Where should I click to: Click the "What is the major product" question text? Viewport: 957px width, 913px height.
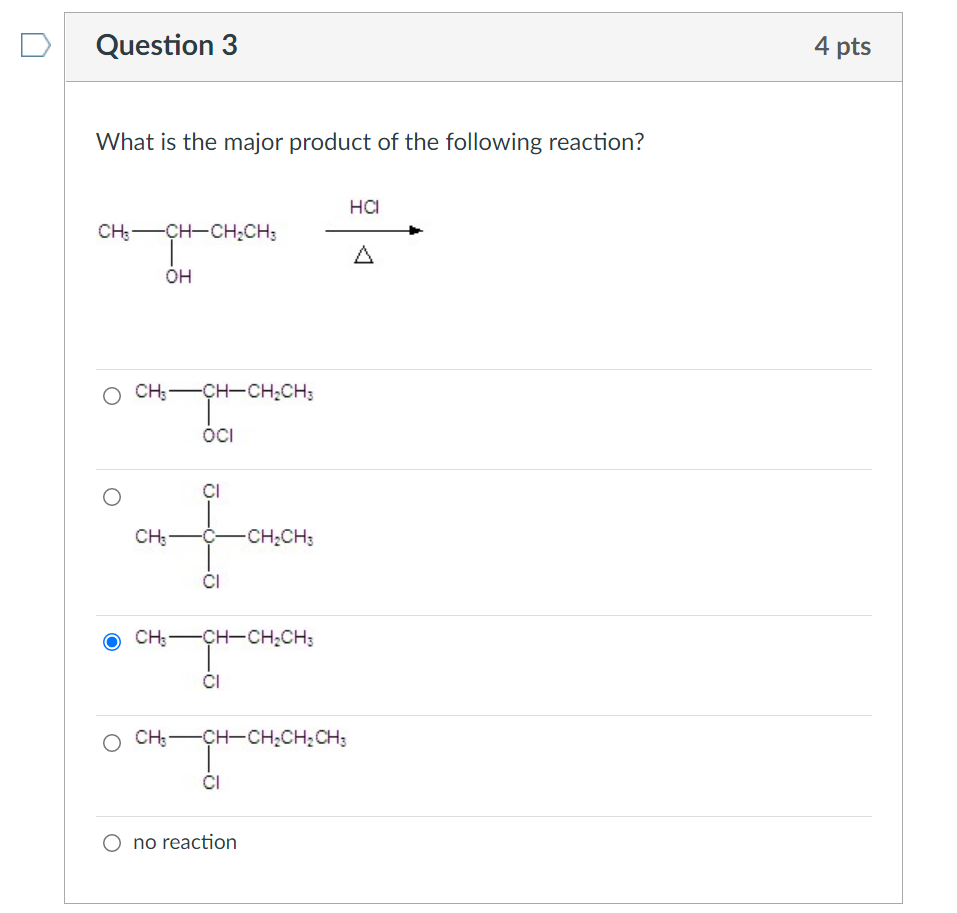pyautogui.click(x=370, y=142)
